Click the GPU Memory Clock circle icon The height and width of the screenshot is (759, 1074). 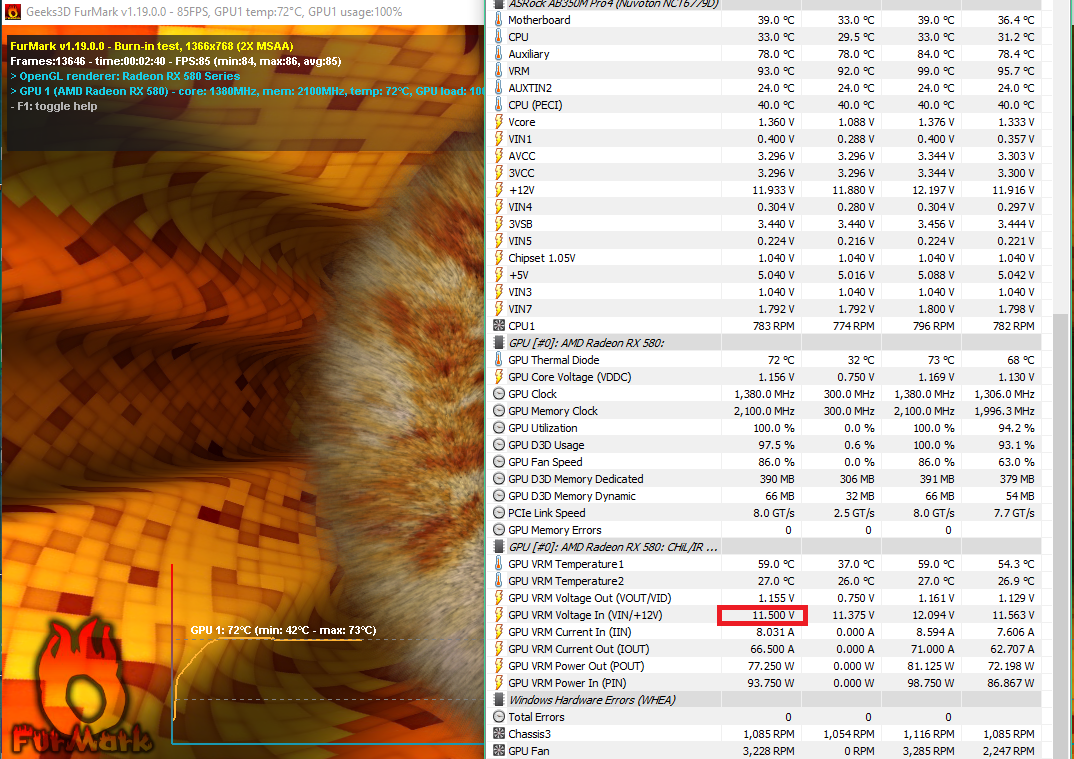[499, 411]
